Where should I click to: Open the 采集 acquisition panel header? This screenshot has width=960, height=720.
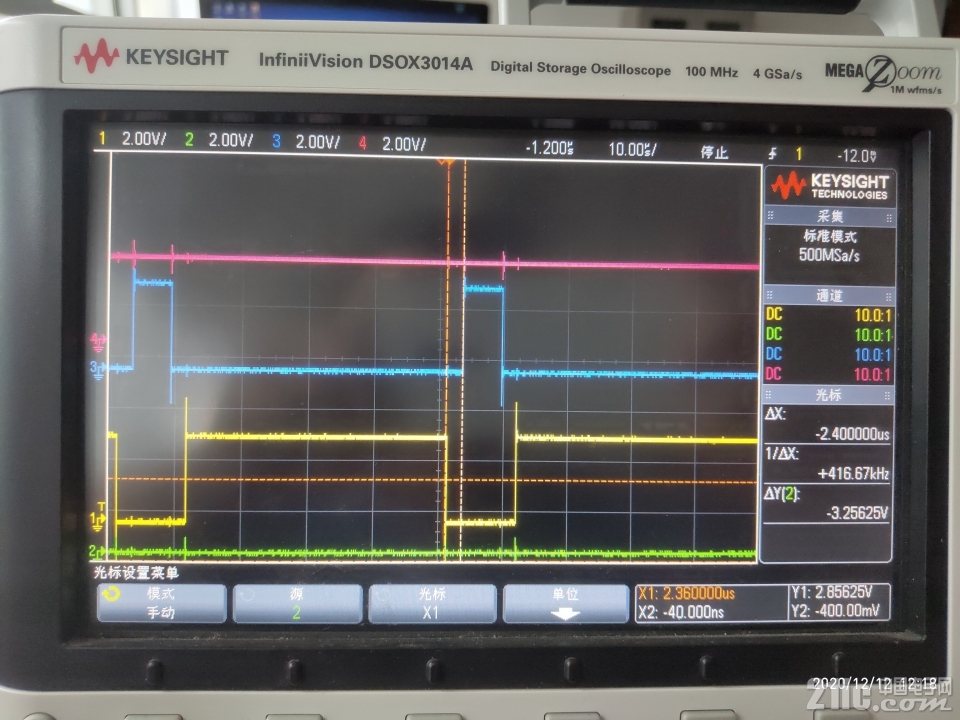(830, 216)
